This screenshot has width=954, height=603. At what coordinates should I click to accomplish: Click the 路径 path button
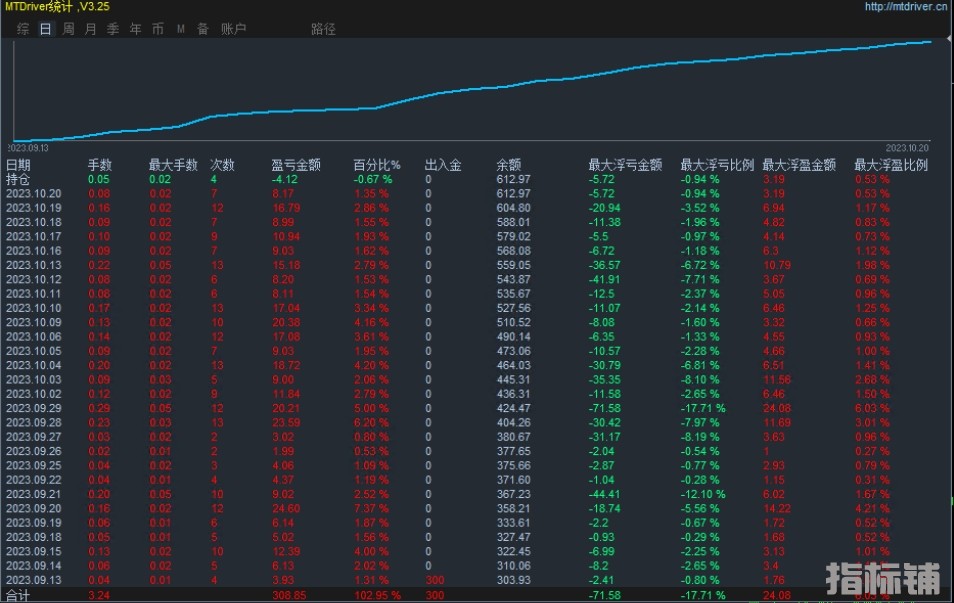click(x=323, y=29)
